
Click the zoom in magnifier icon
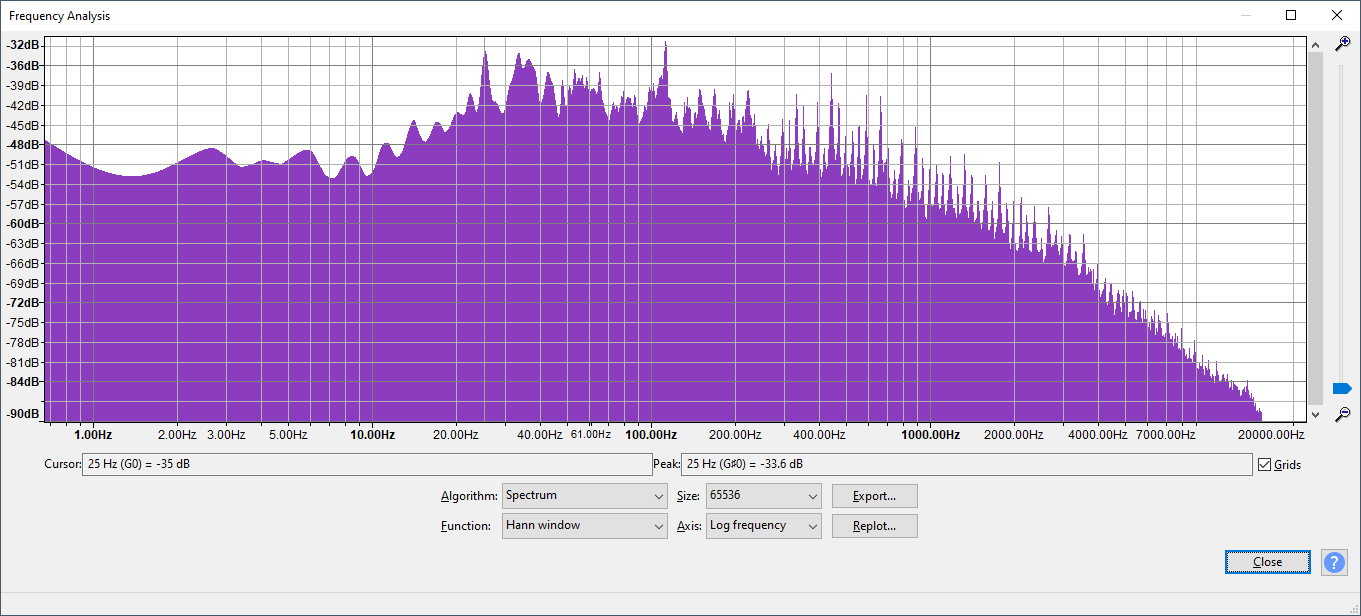1342,44
